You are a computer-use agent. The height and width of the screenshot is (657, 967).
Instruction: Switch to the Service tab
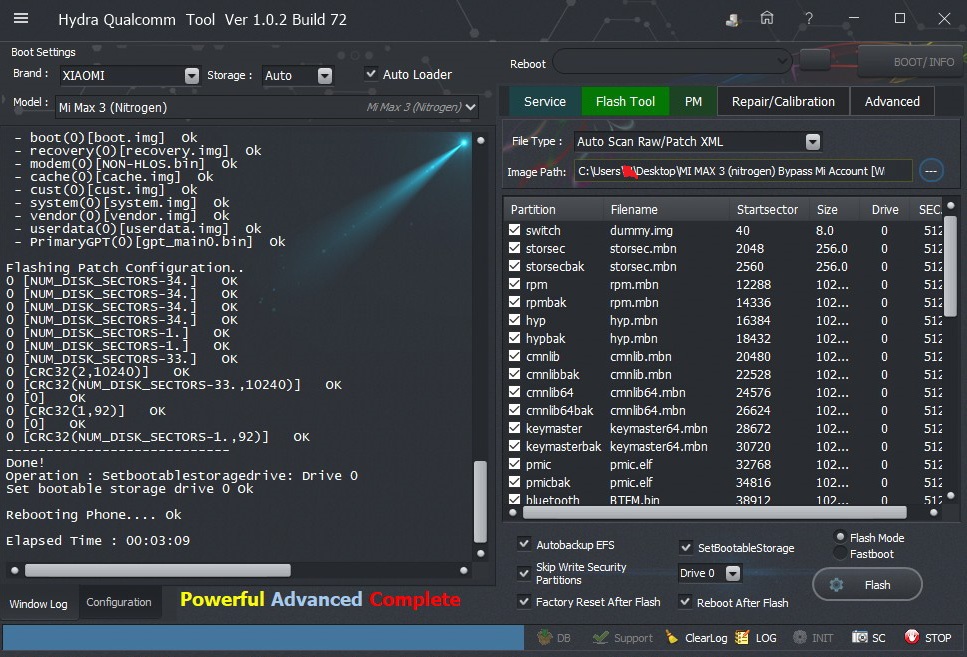pos(545,101)
